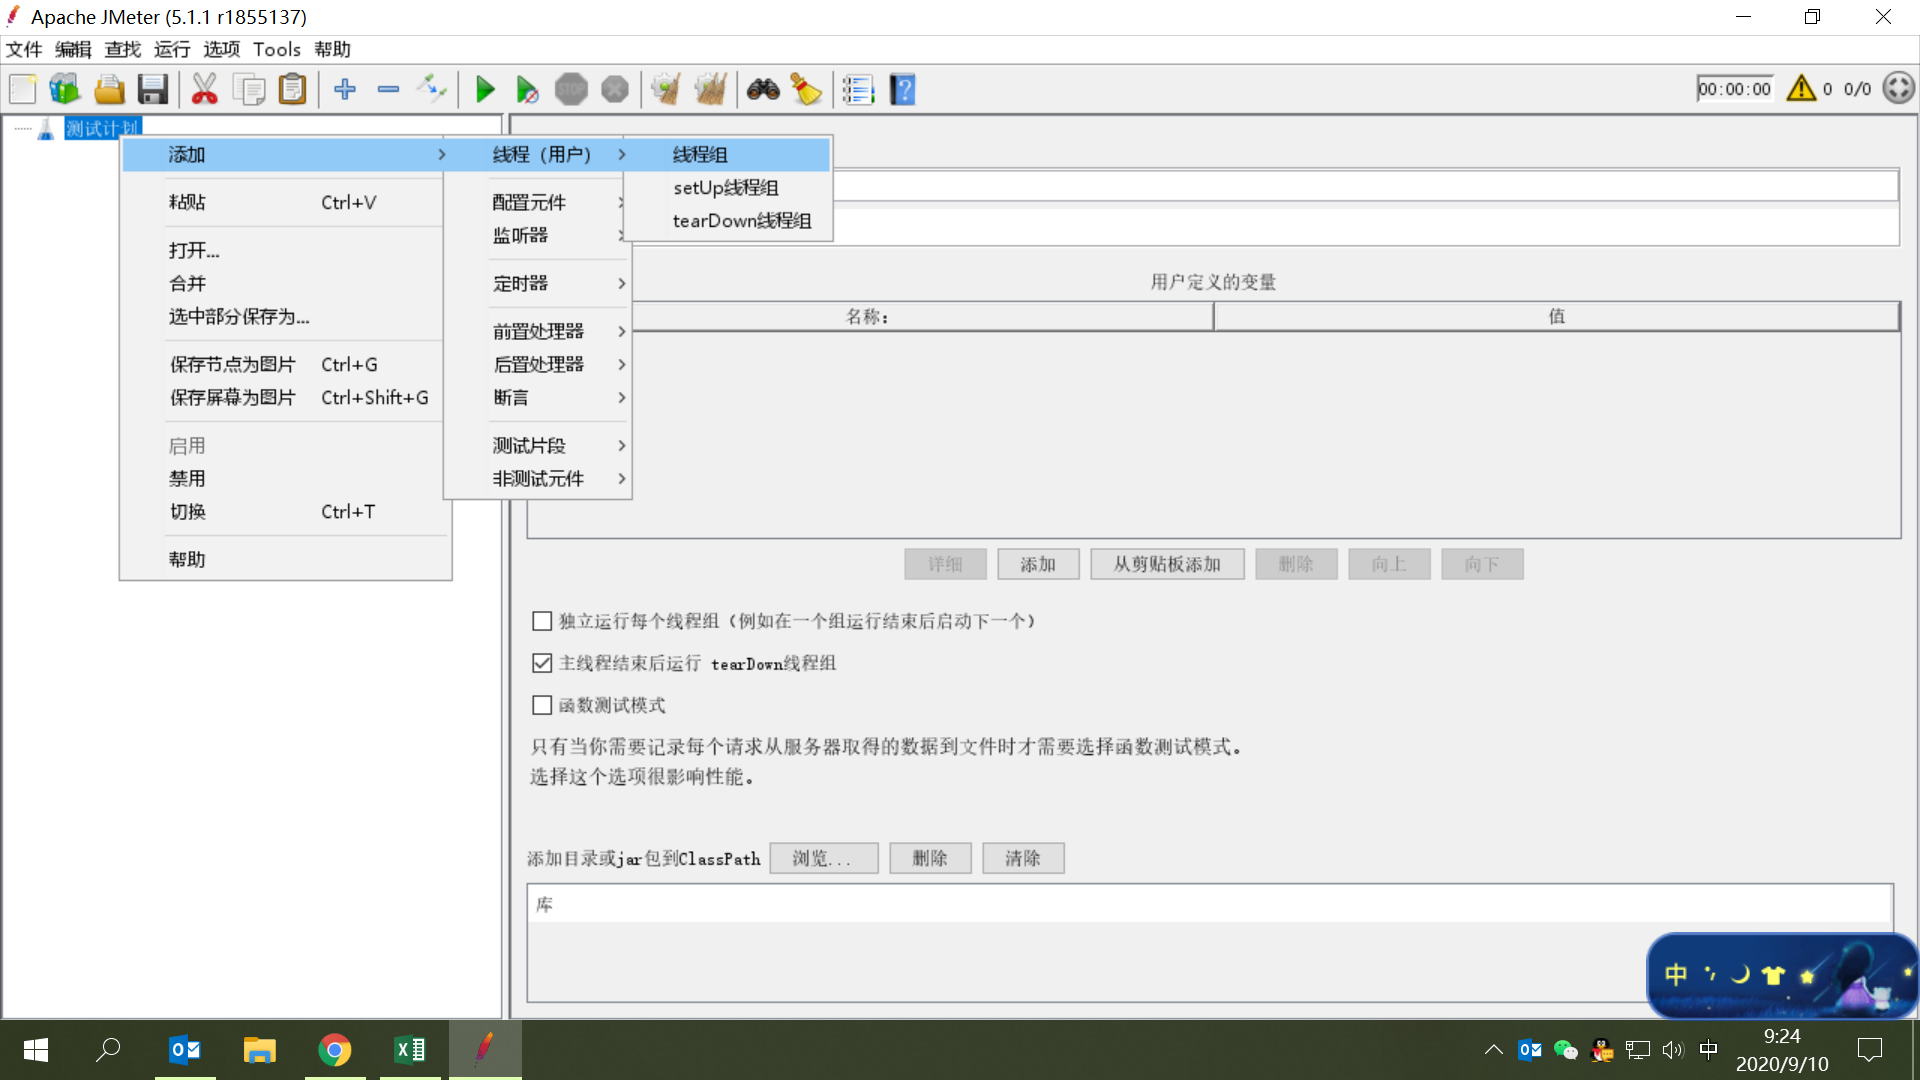
Task: Uncheck 主线程结束后运行 tearDown线程组
Action: click(542, 663)
